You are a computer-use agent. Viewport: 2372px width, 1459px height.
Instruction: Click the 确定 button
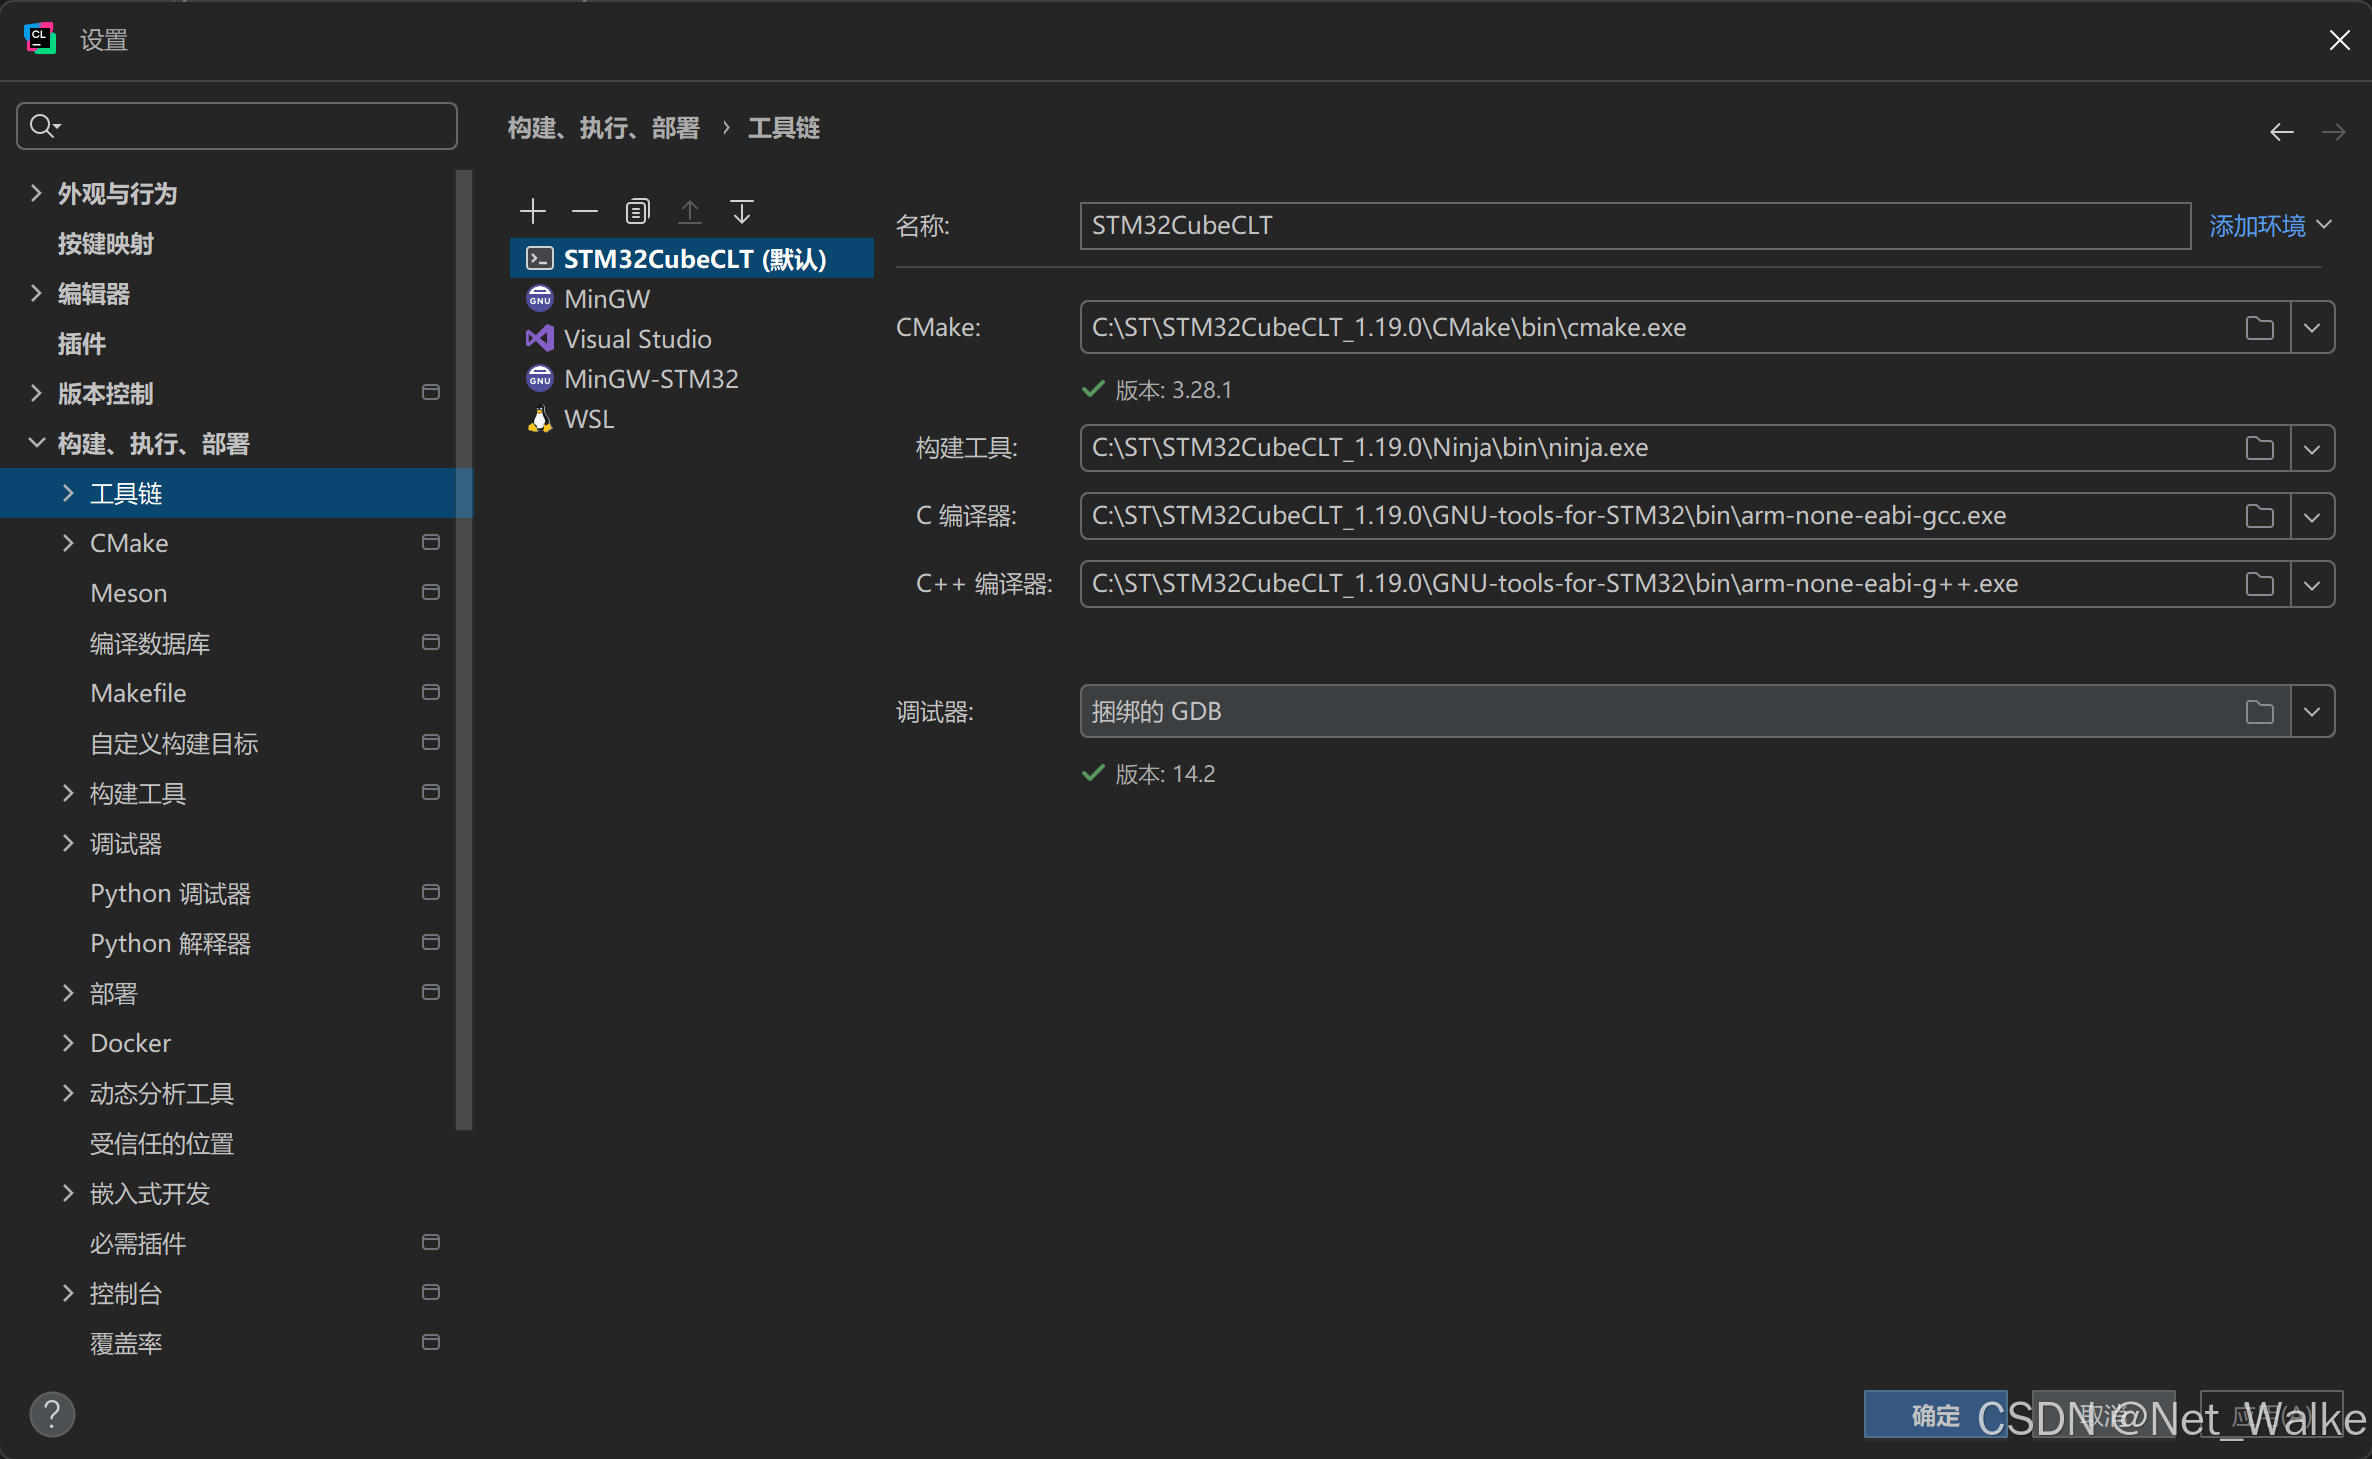tap(1934, 1415)
